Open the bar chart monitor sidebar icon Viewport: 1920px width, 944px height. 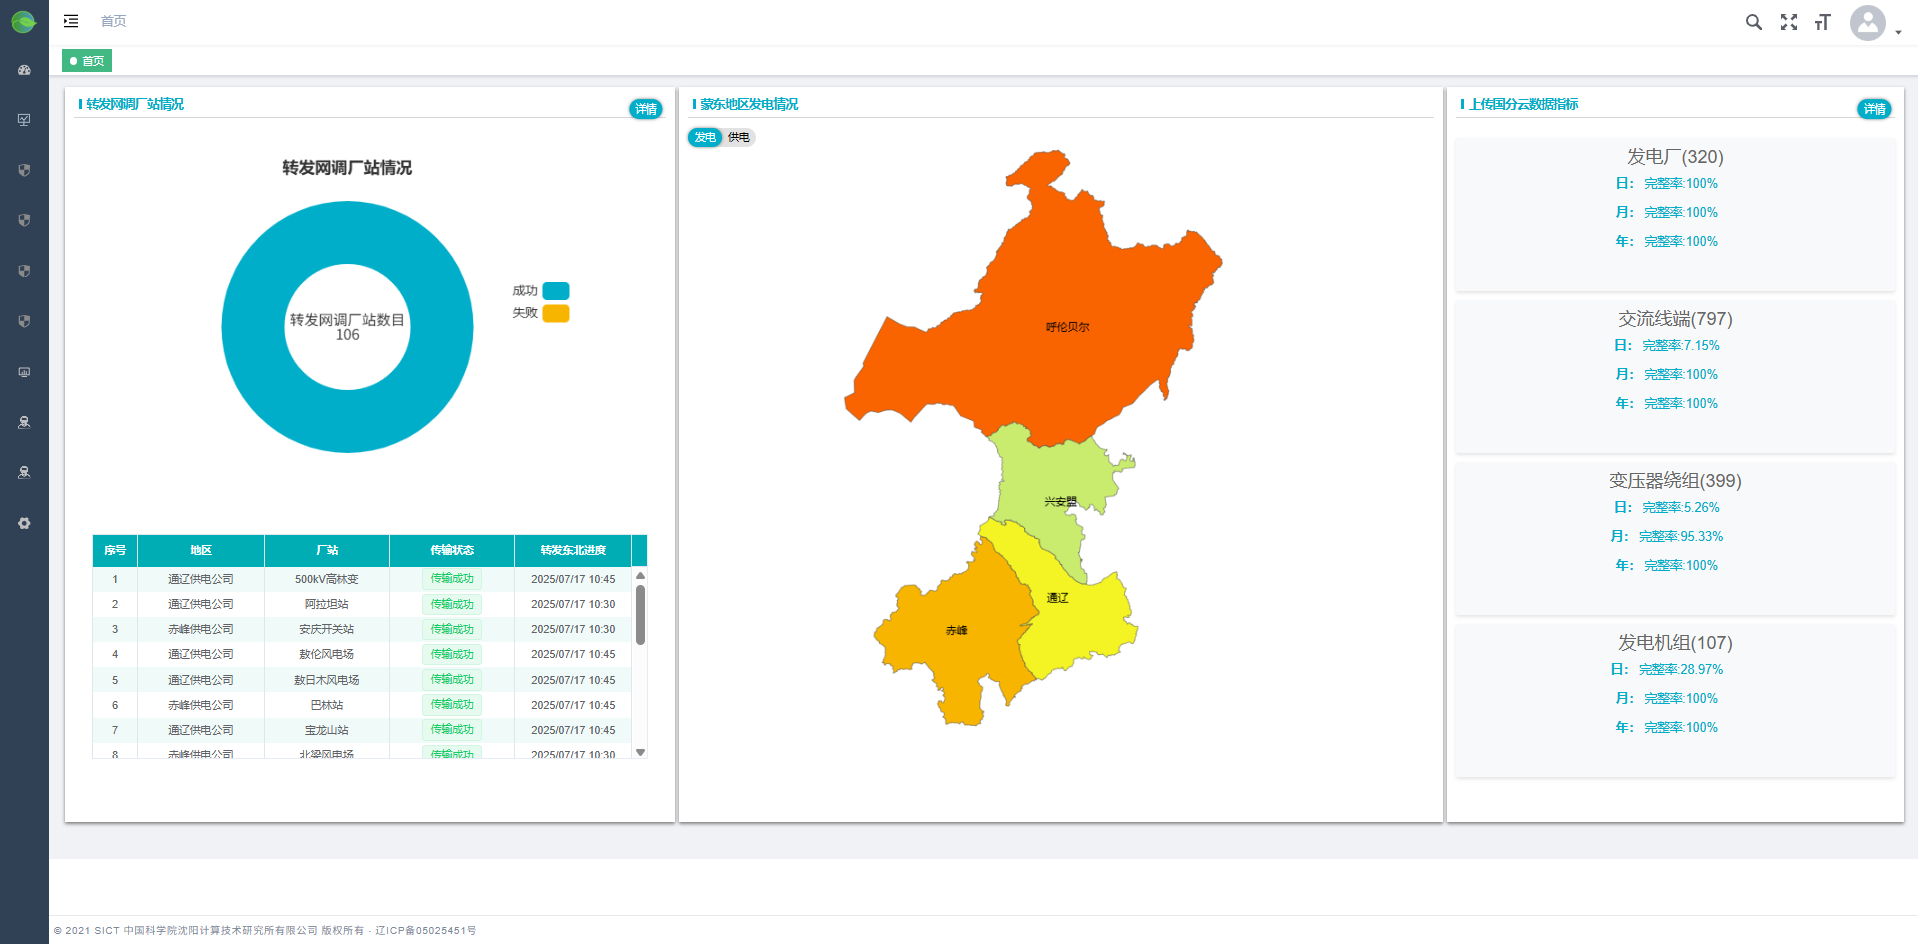click(24, 372)
